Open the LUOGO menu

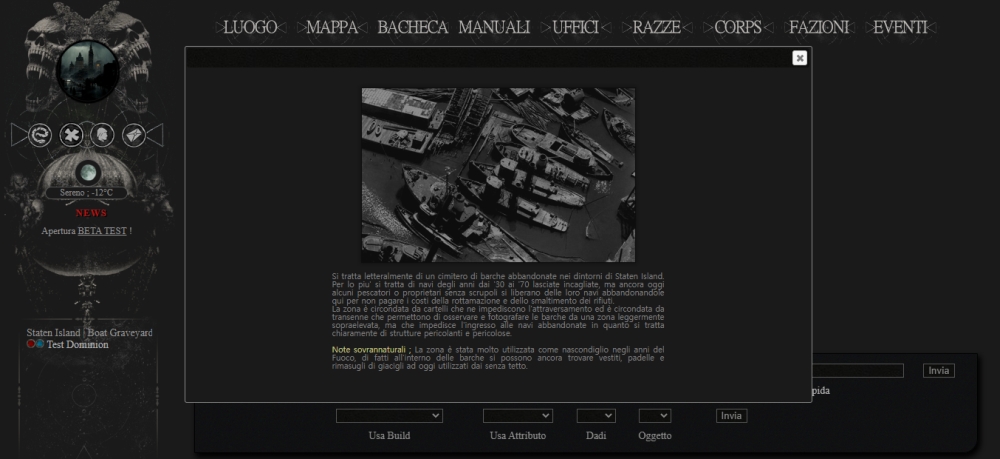click(x=250, y=27)
